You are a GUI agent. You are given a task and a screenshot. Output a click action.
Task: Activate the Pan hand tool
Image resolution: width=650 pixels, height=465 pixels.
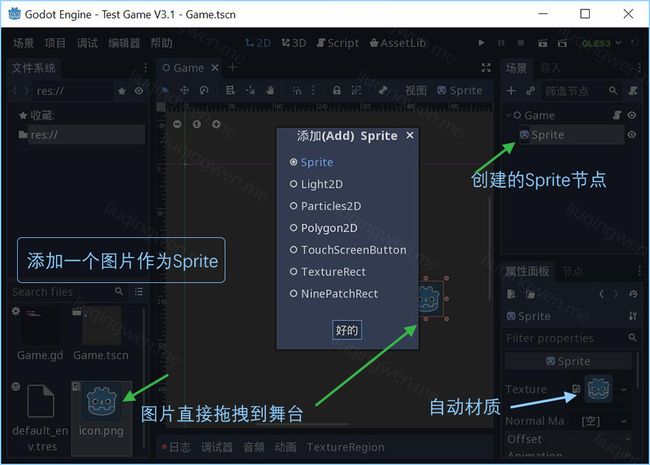(x=269, y=90)
